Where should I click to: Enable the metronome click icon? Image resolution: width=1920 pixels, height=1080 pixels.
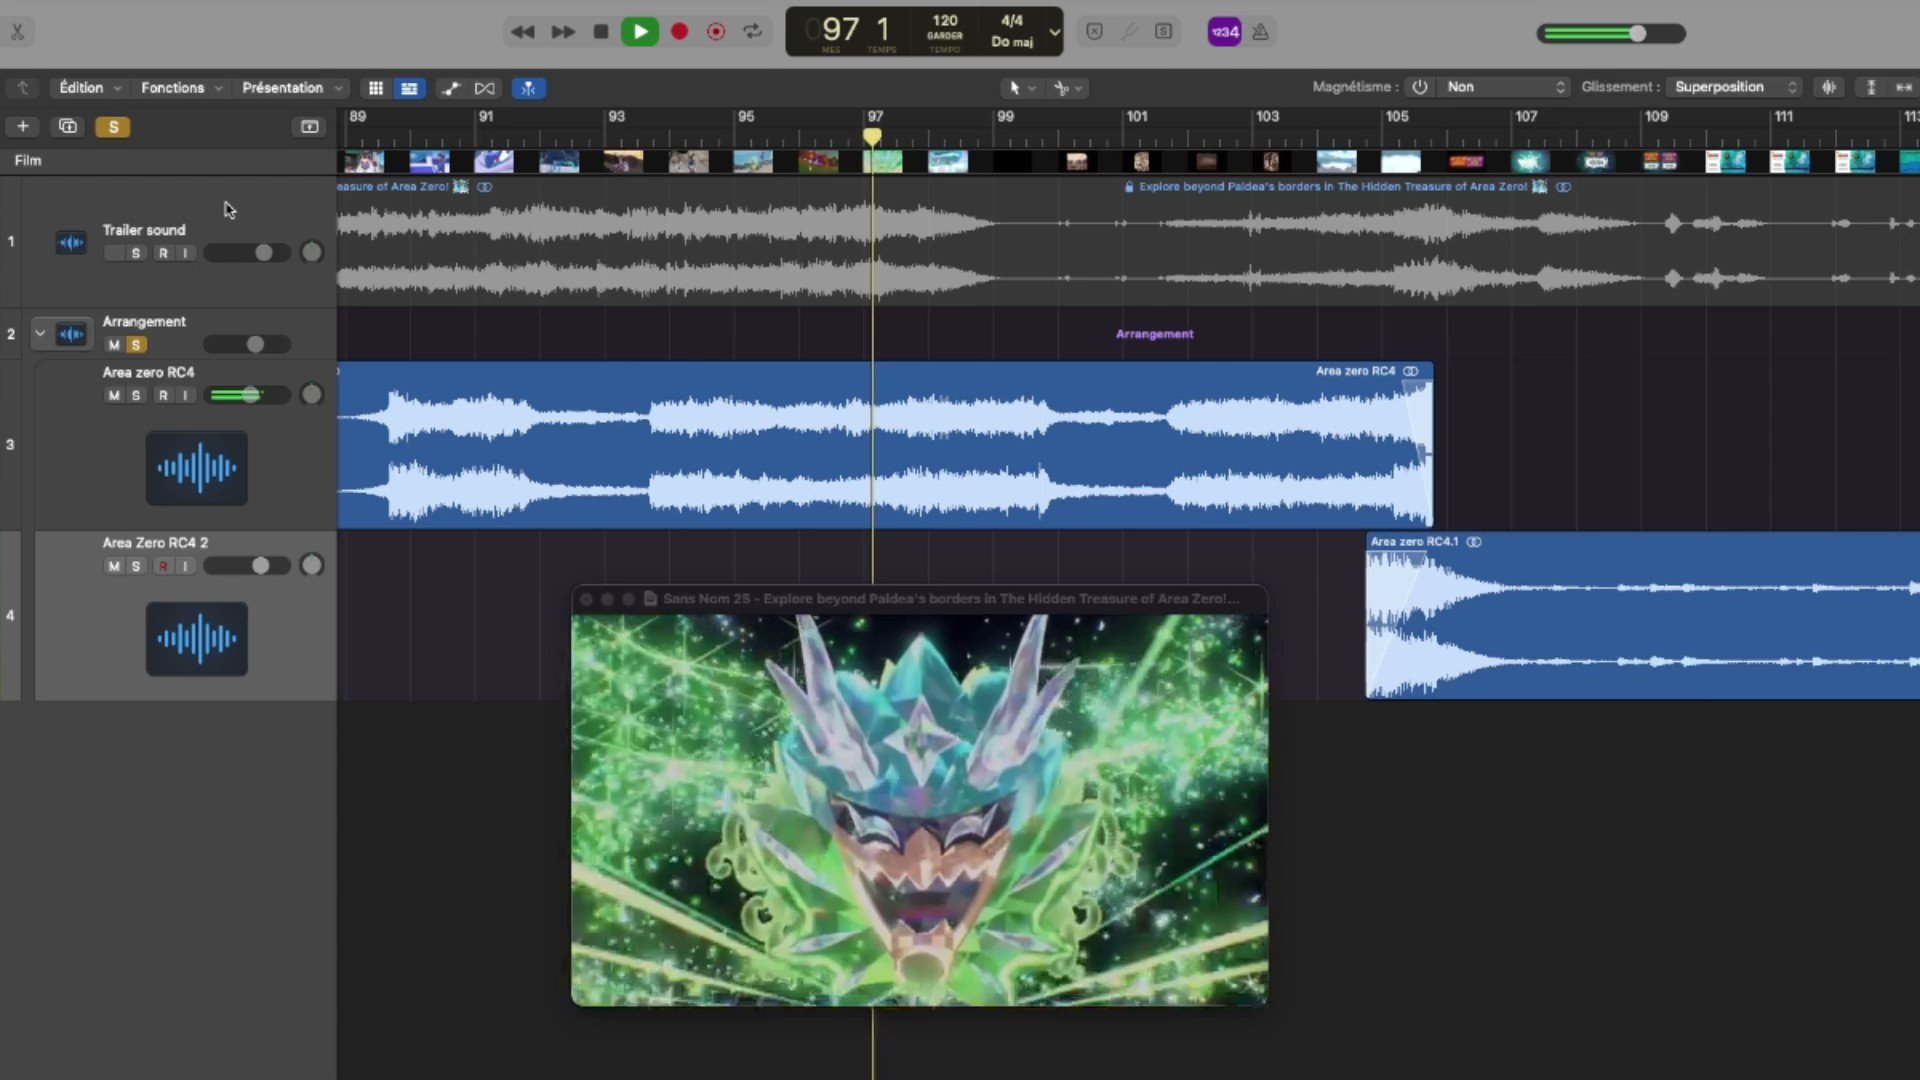[1260, 32]
